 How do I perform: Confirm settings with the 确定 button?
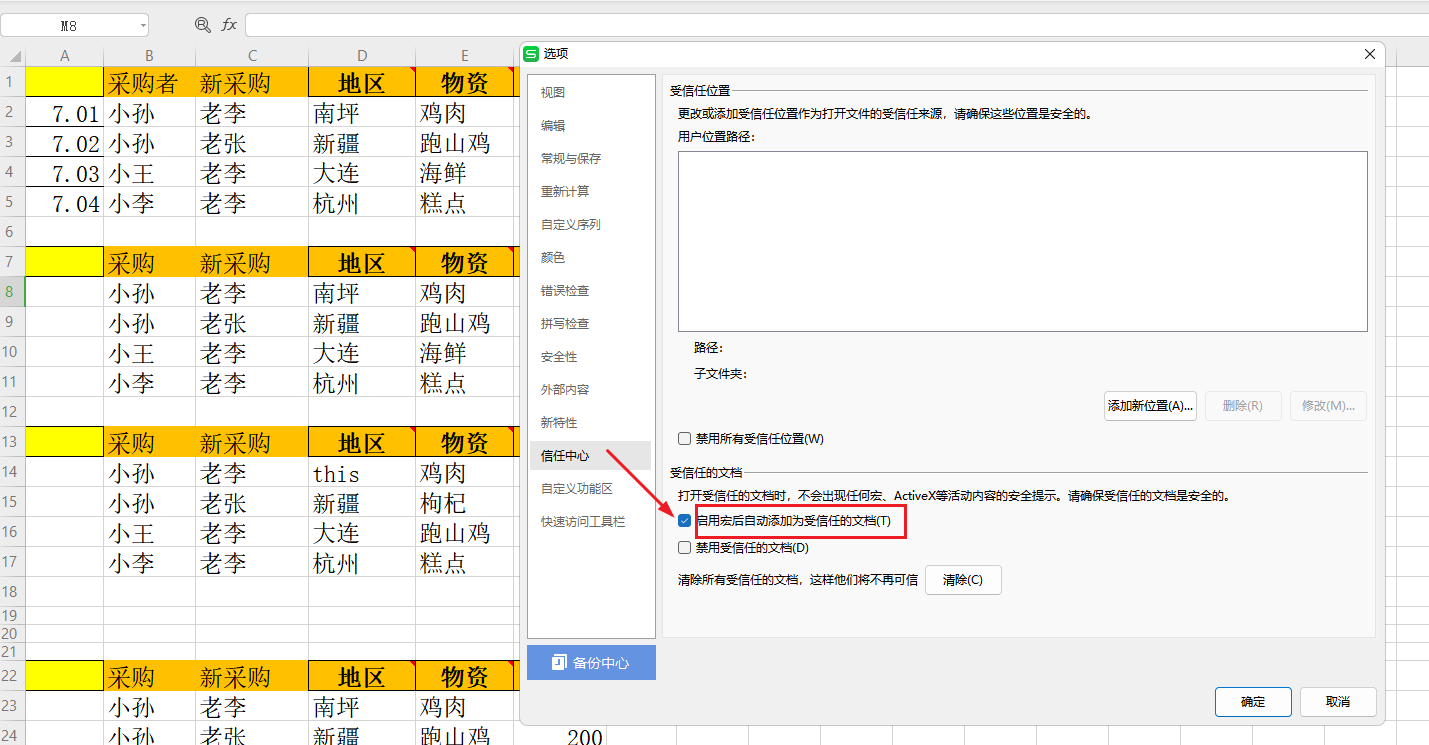1252,701
